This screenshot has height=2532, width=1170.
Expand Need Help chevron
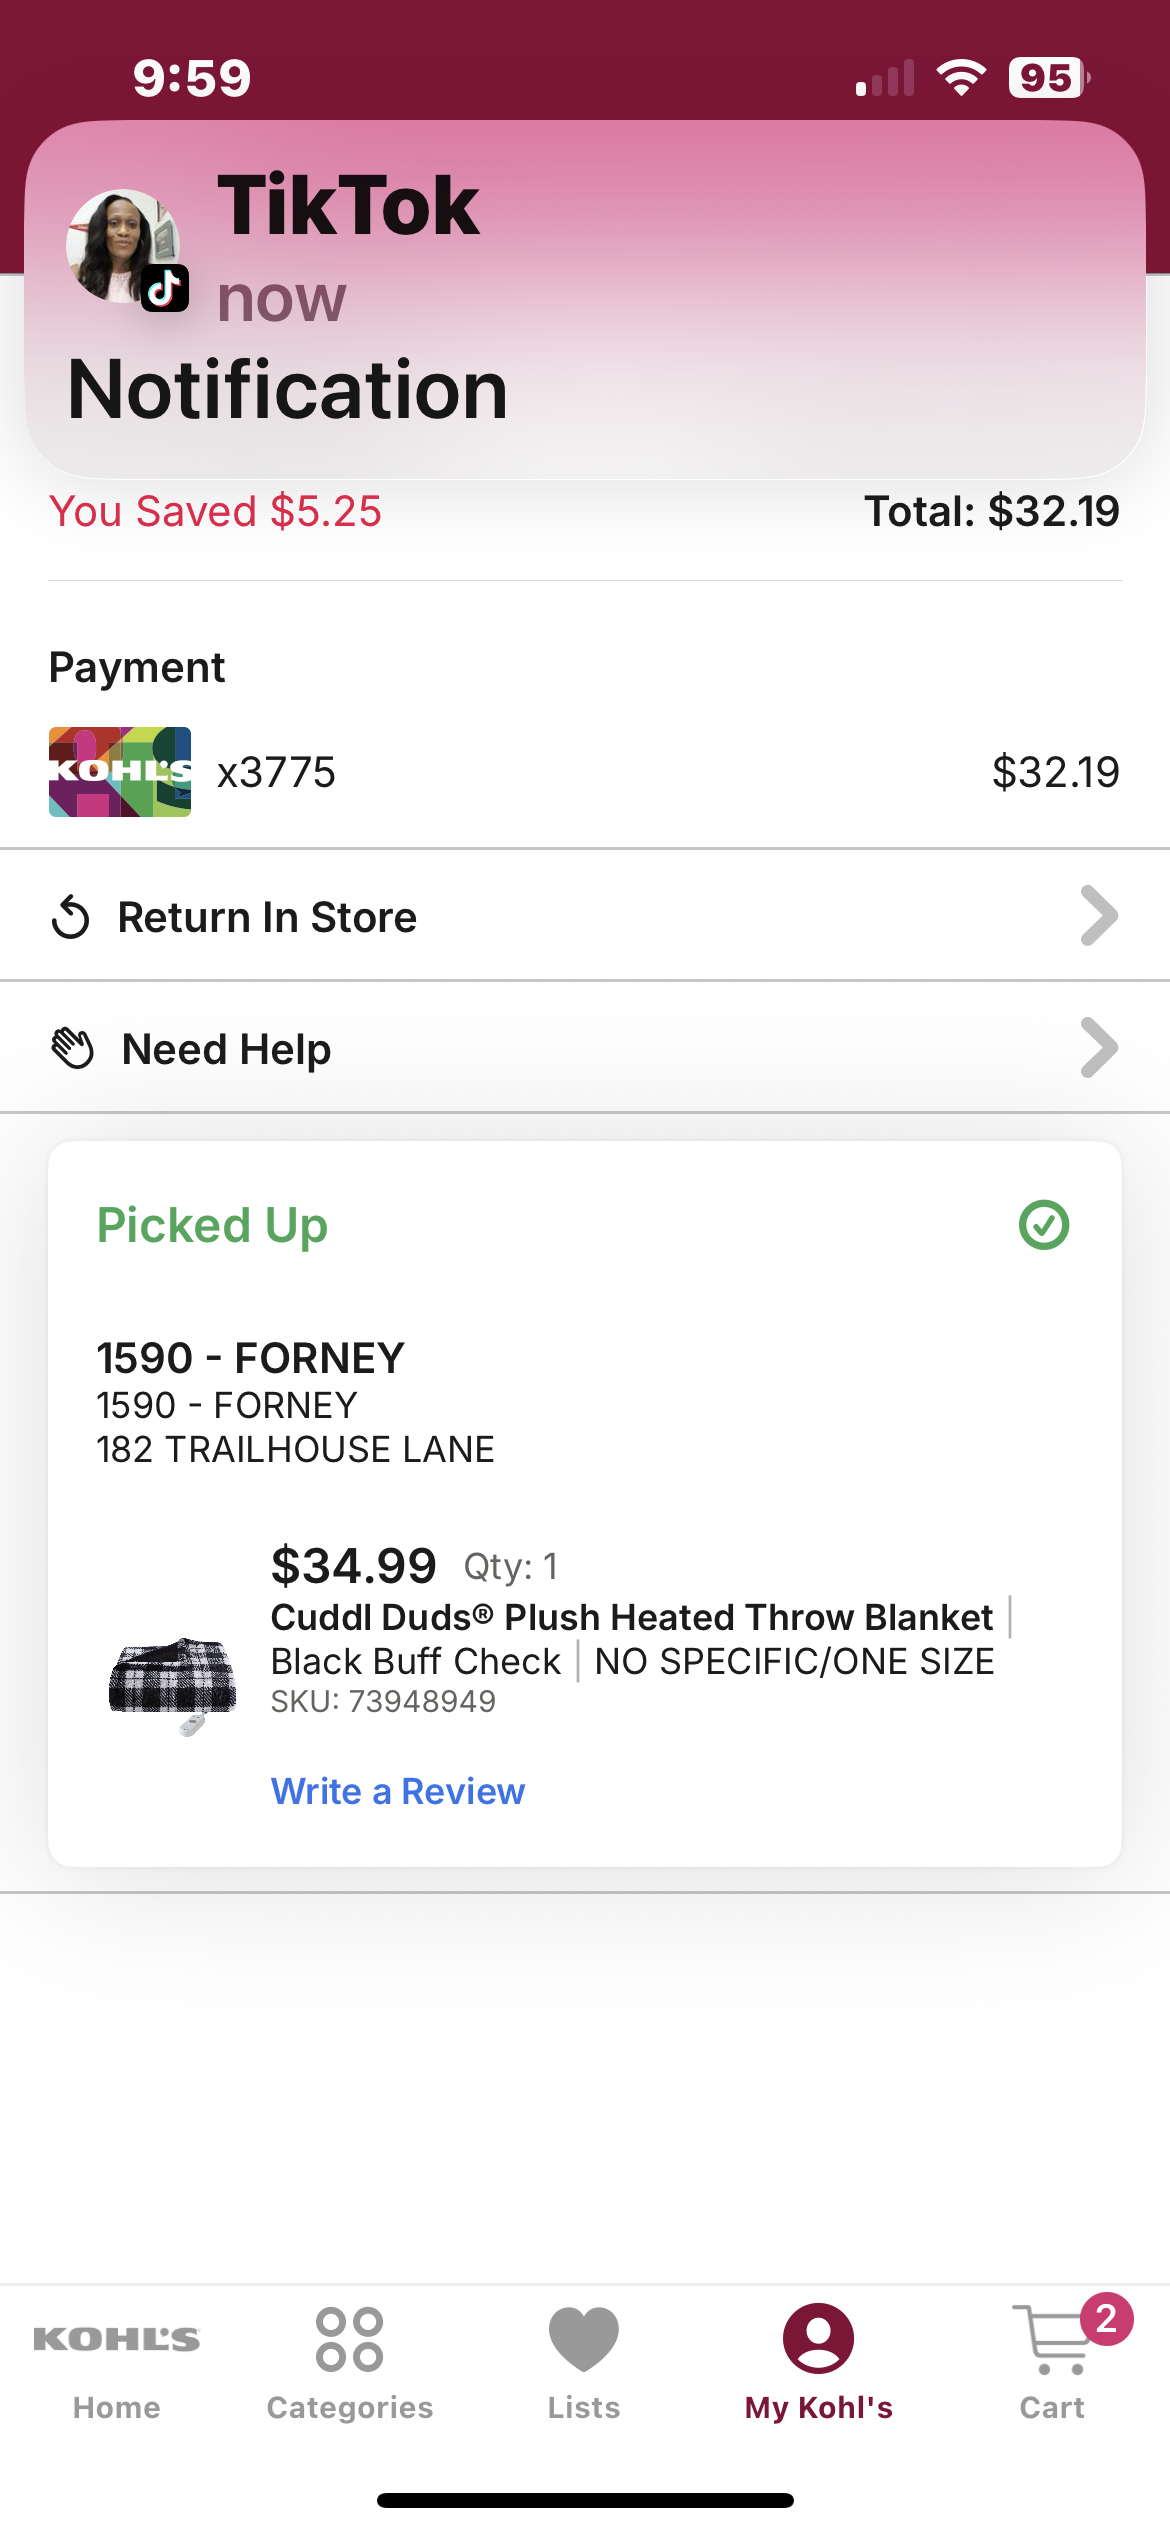[x=1099, y=1048]
